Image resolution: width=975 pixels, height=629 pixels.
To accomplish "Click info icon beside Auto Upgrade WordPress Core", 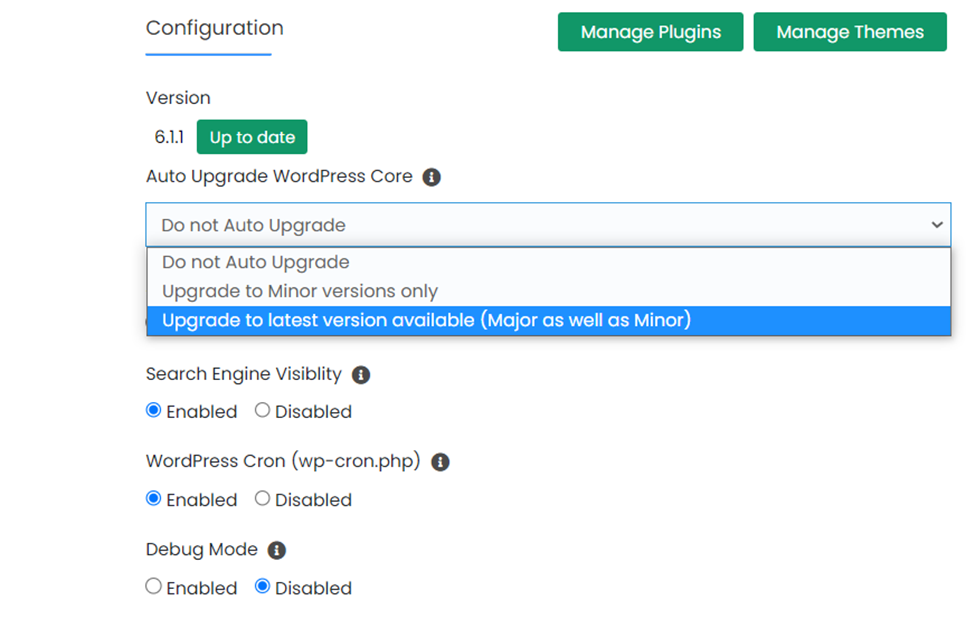I will [x=431, y=177].
